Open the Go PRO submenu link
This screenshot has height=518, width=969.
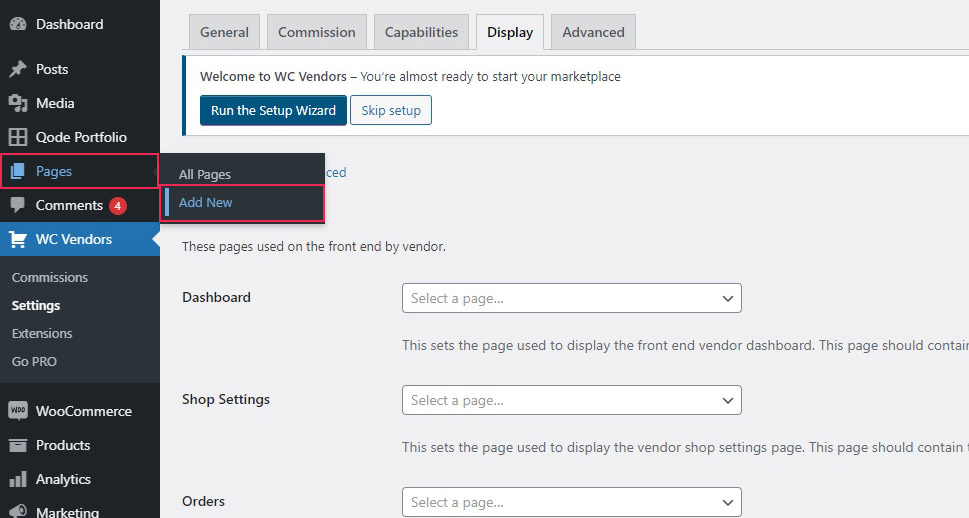(x=34, y=362)
